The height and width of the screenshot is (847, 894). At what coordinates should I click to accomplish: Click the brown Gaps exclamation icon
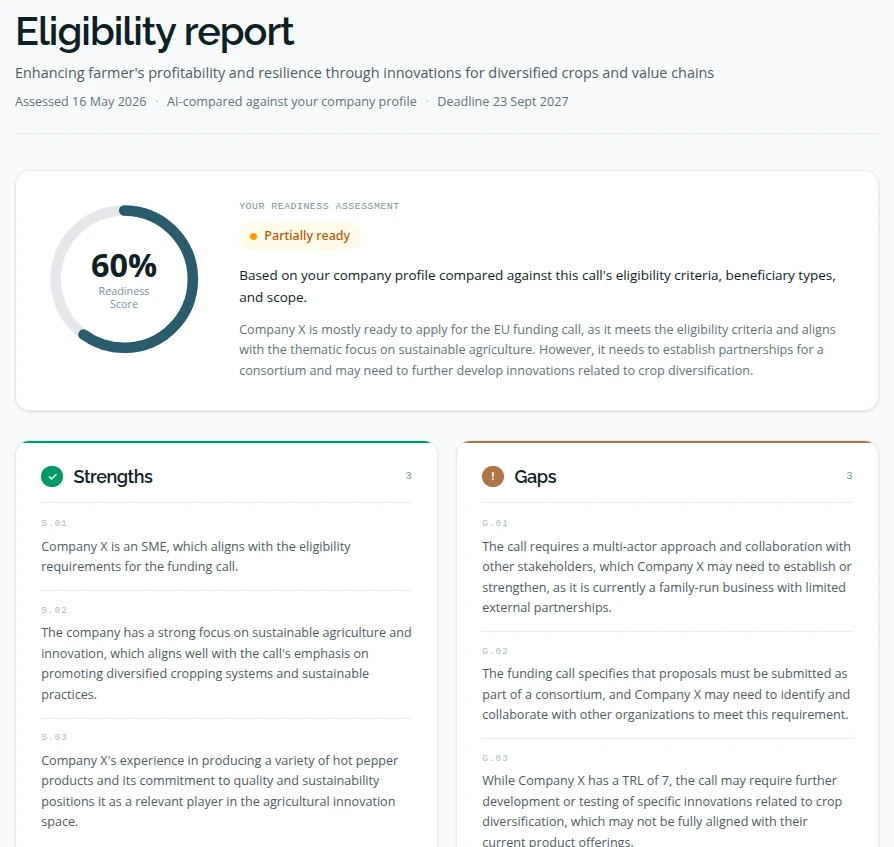493,477
